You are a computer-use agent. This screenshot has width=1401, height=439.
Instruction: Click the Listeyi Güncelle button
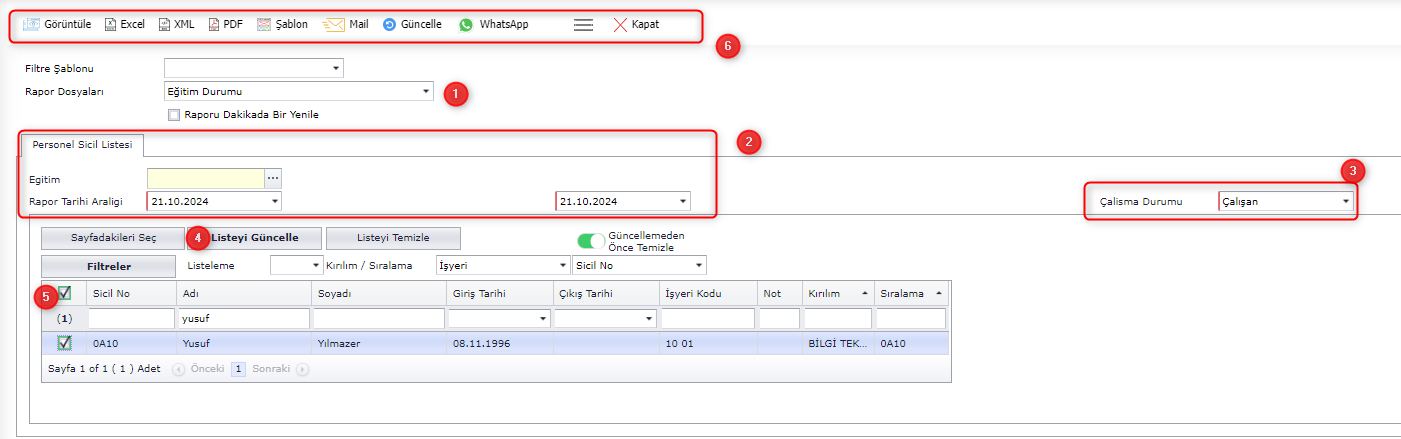(255, 238)
